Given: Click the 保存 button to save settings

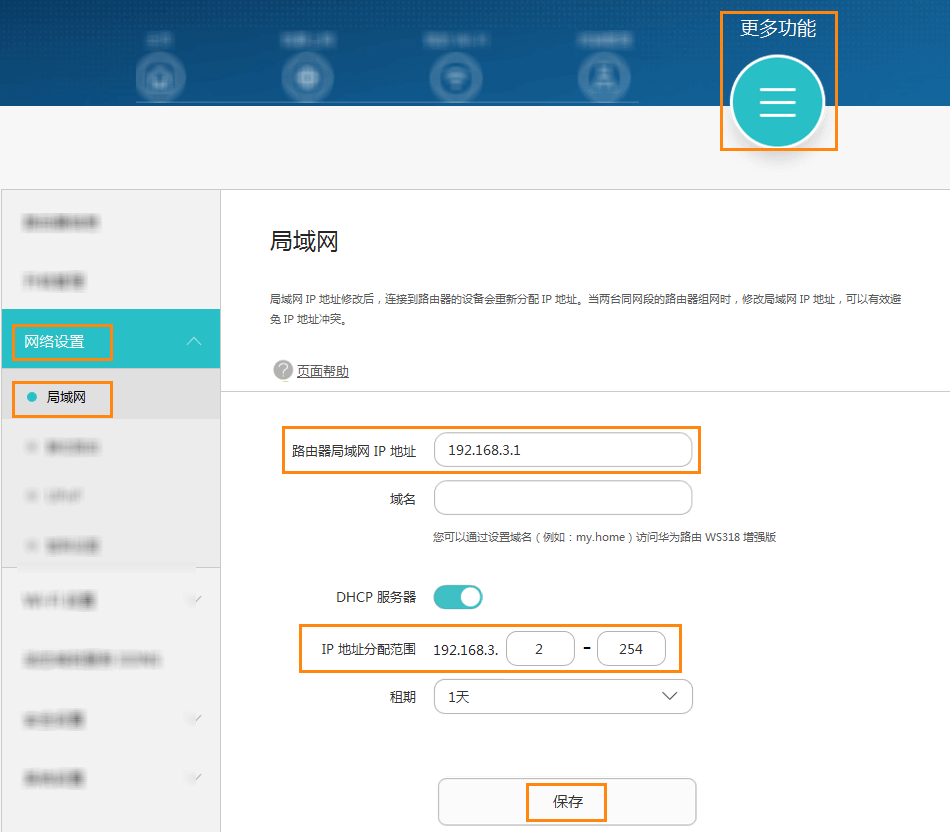Looking at the screenshot, I should (x=566, y=801).
